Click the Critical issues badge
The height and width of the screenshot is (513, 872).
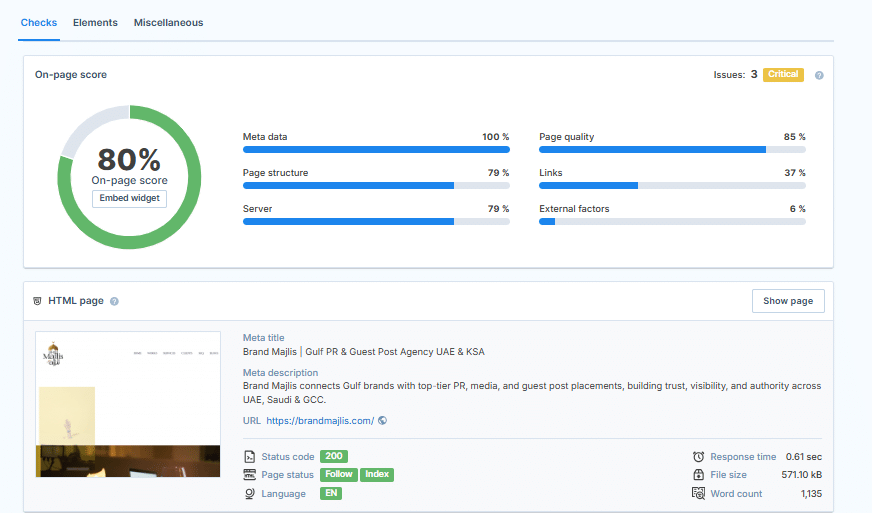(783, 75)
